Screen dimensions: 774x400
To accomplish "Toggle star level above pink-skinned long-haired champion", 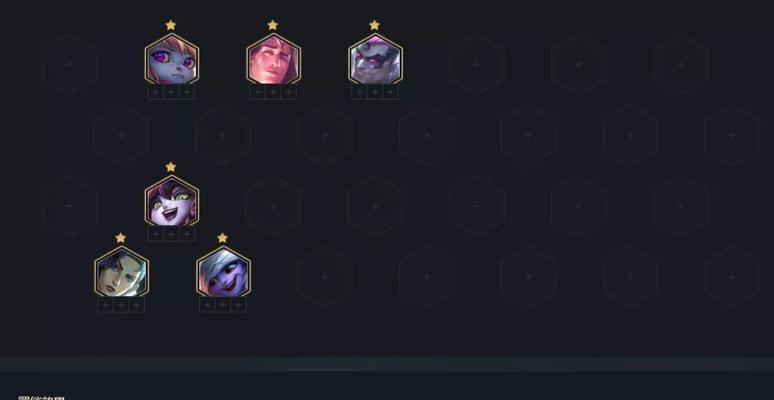I will [272, 25].
